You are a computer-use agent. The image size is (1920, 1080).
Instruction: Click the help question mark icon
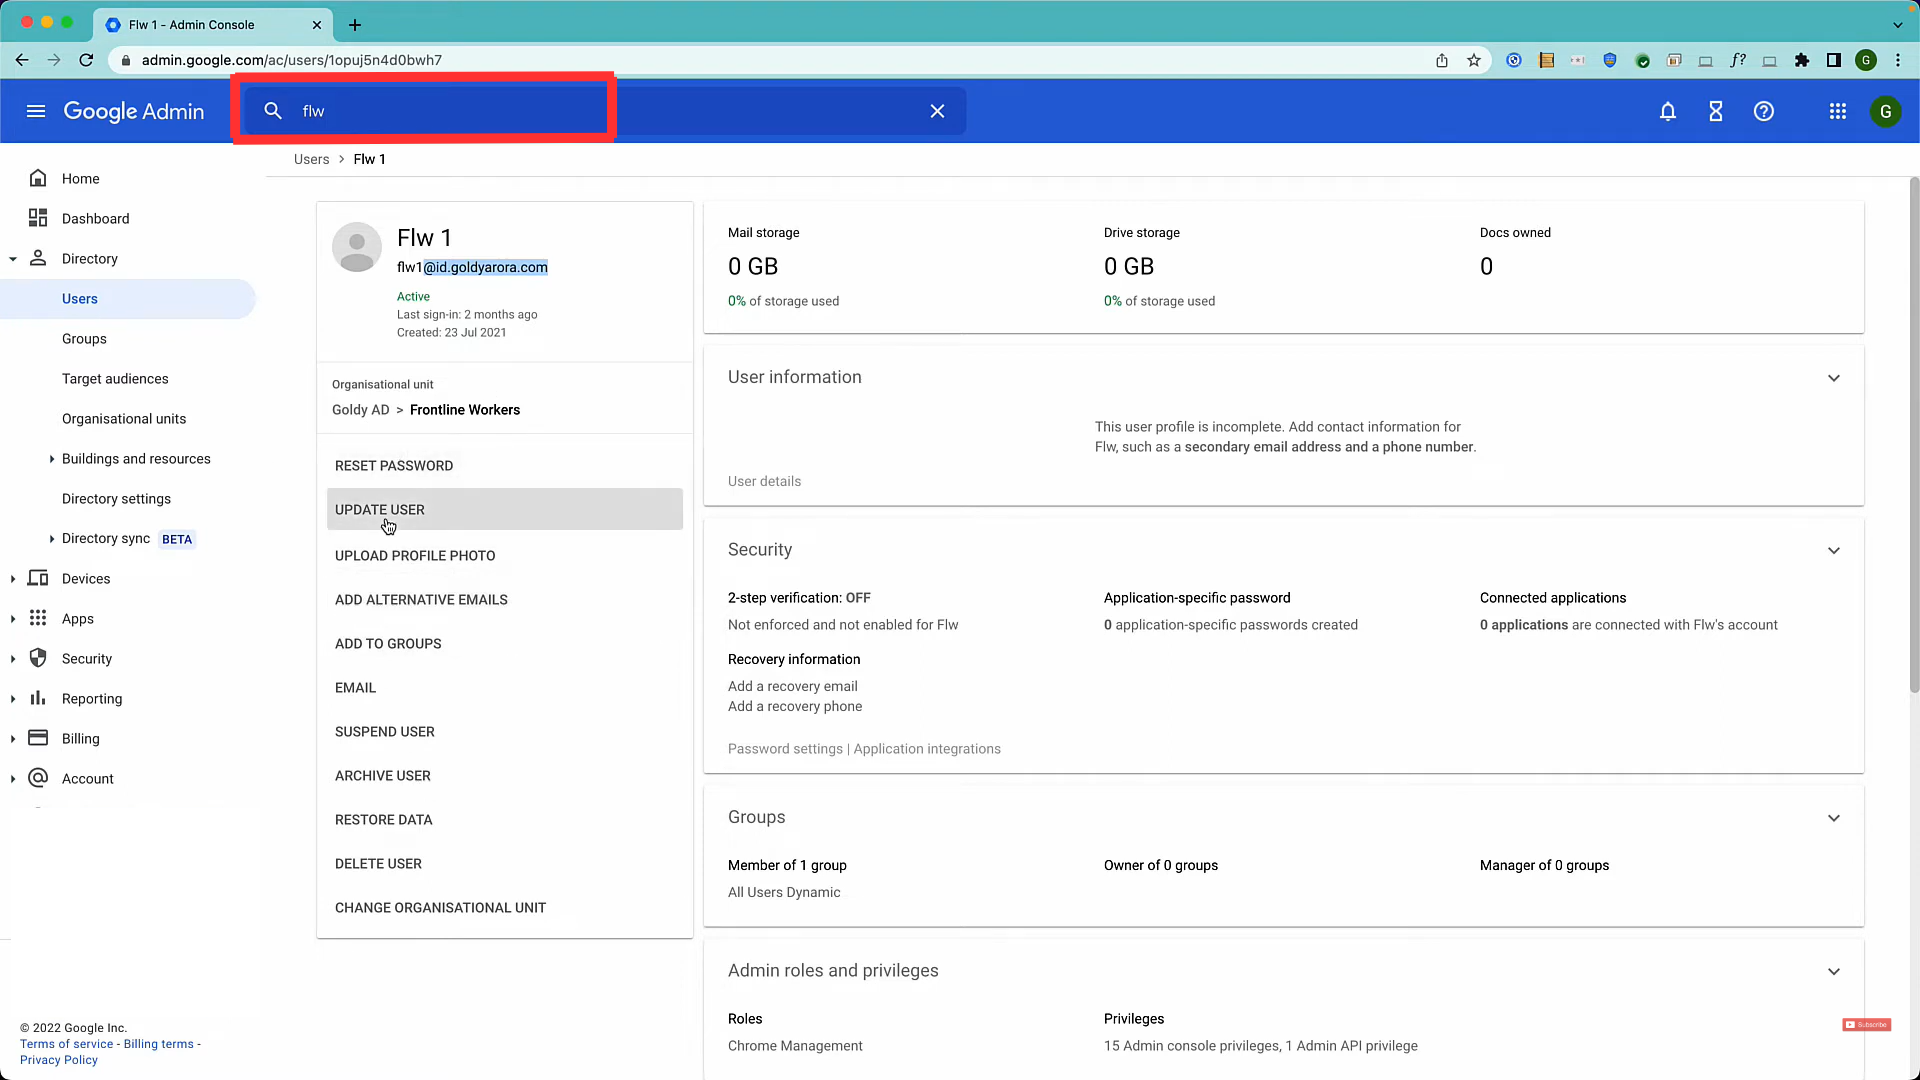pyautogui.click(x=1763, y=111)
